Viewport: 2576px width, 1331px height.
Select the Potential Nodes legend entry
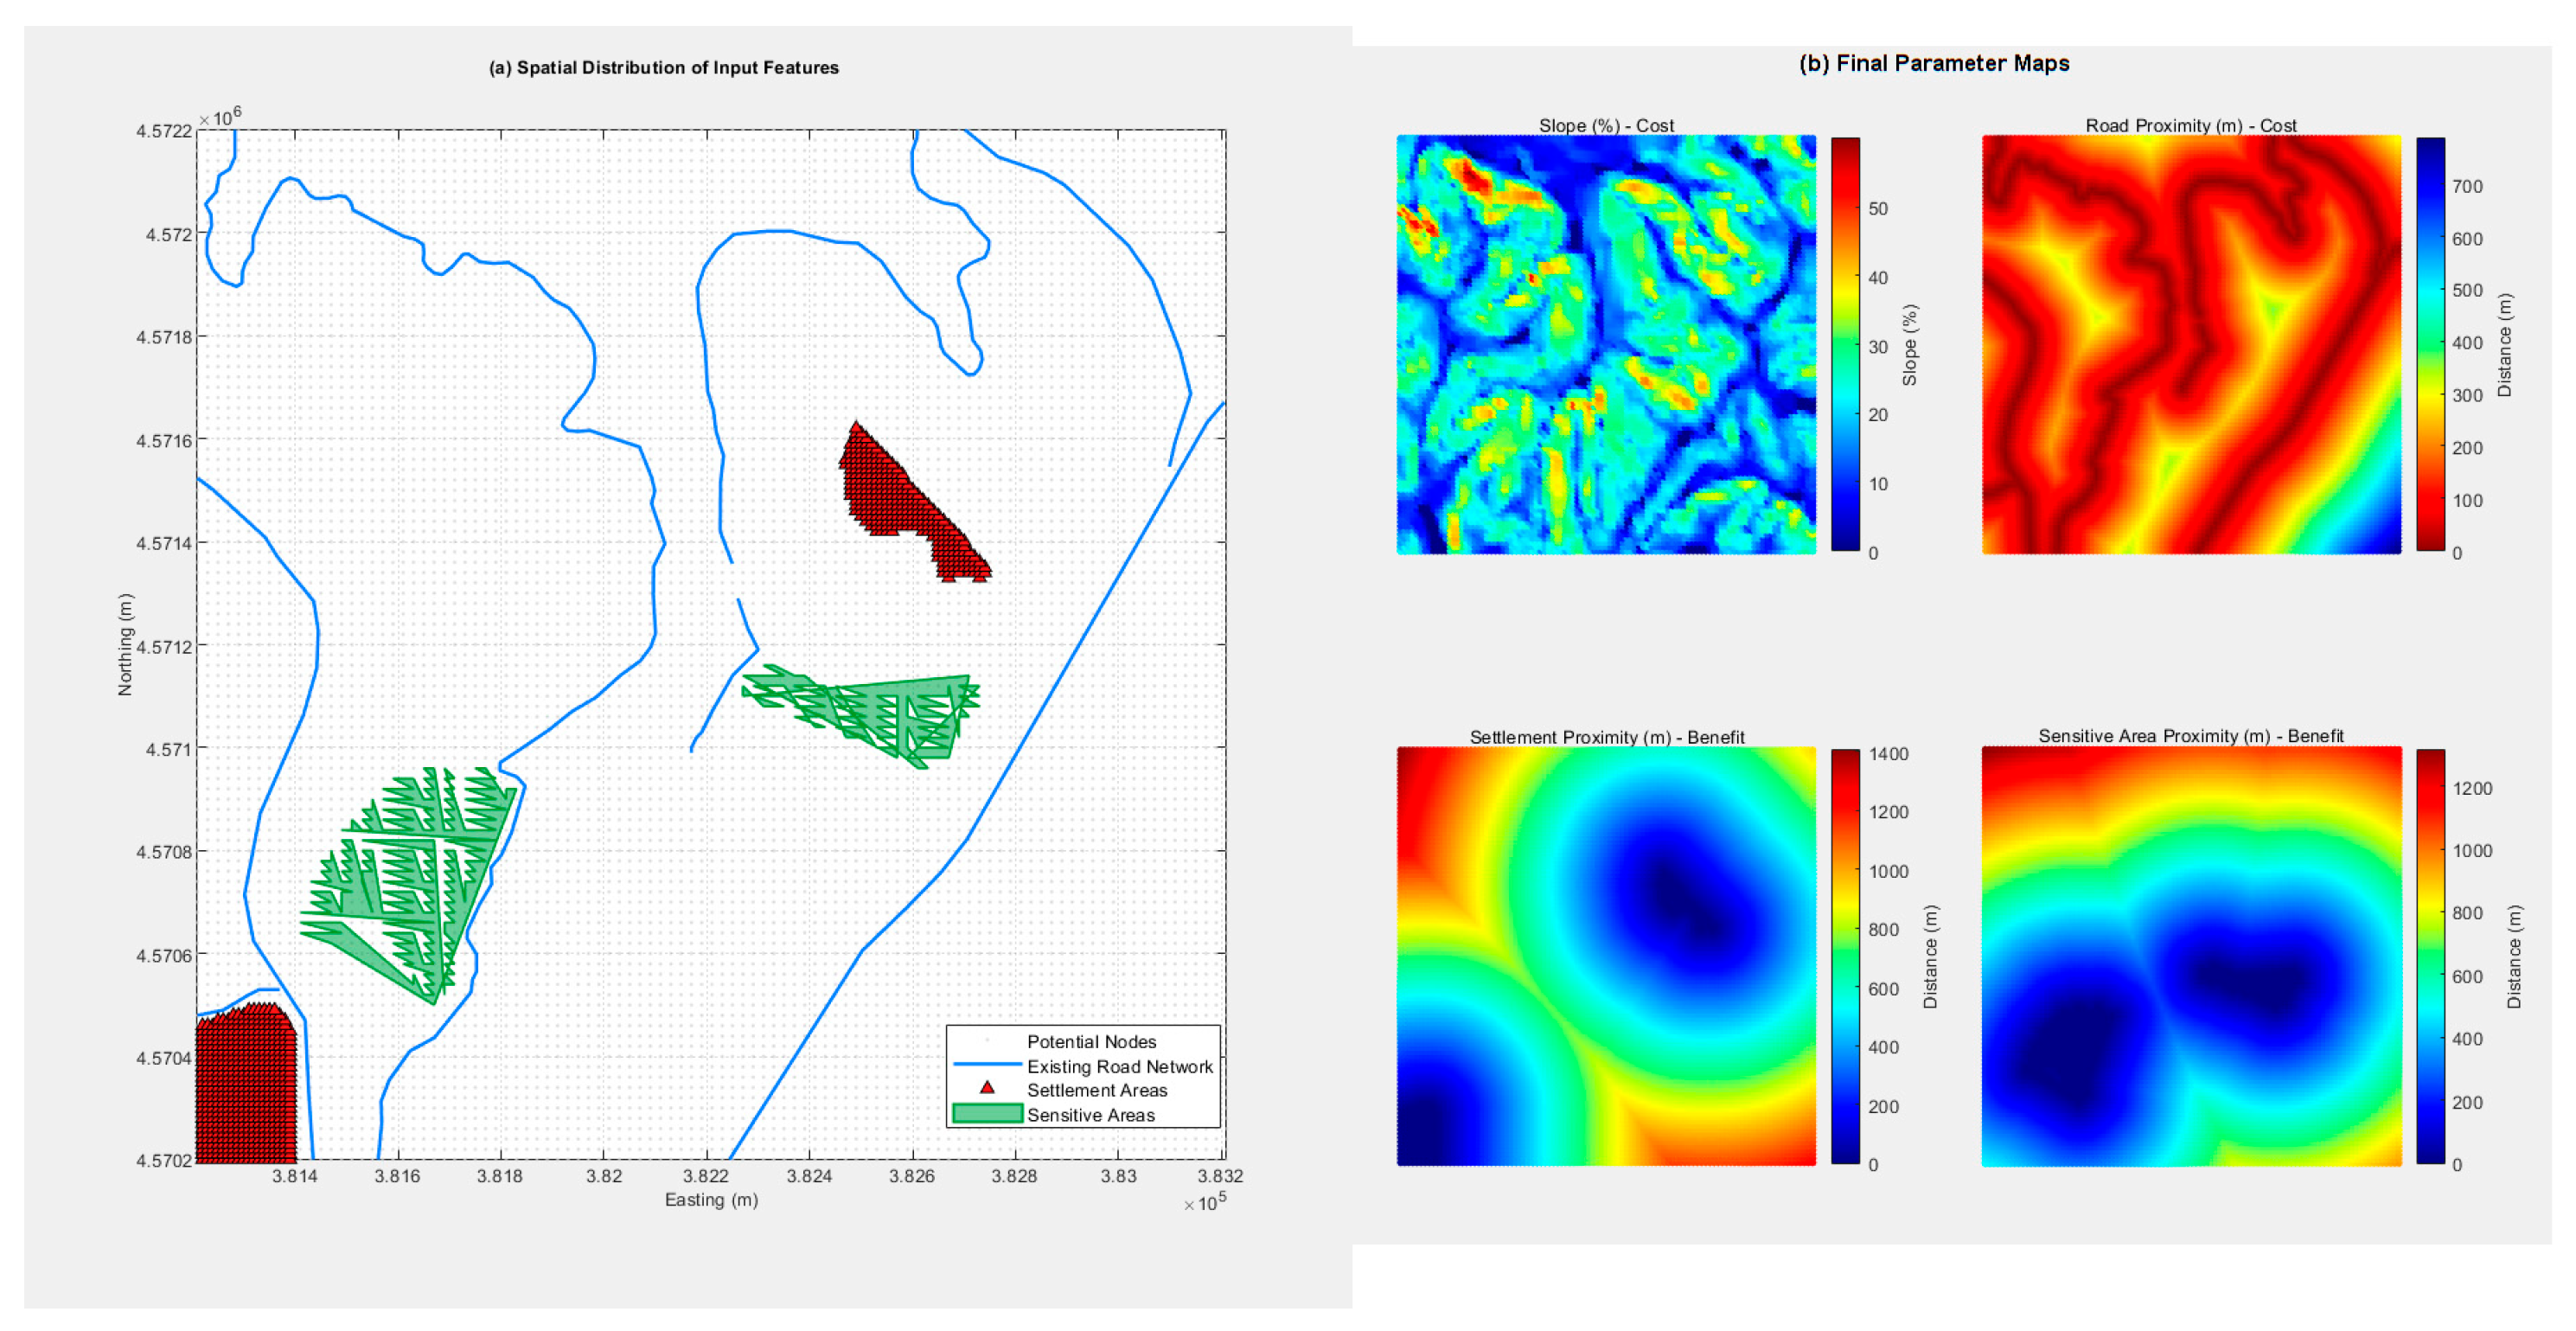[x=1090, y=1041]
